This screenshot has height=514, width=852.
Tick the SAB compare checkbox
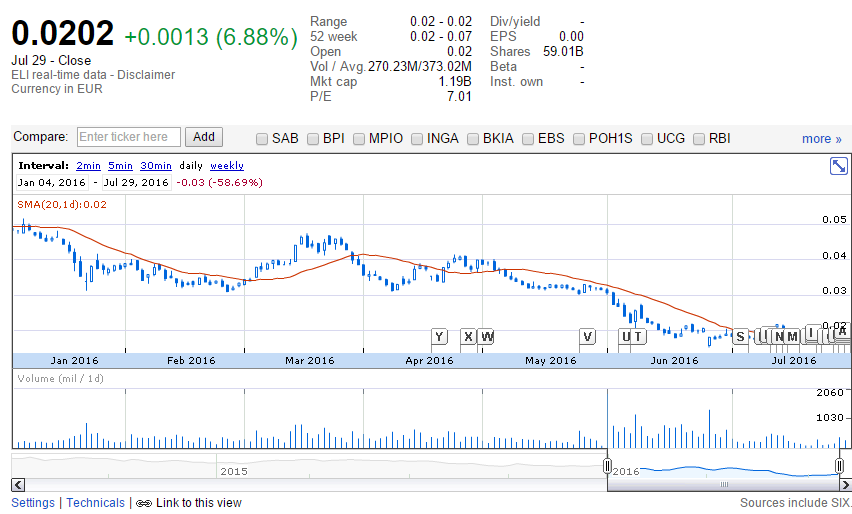[262, 139]
